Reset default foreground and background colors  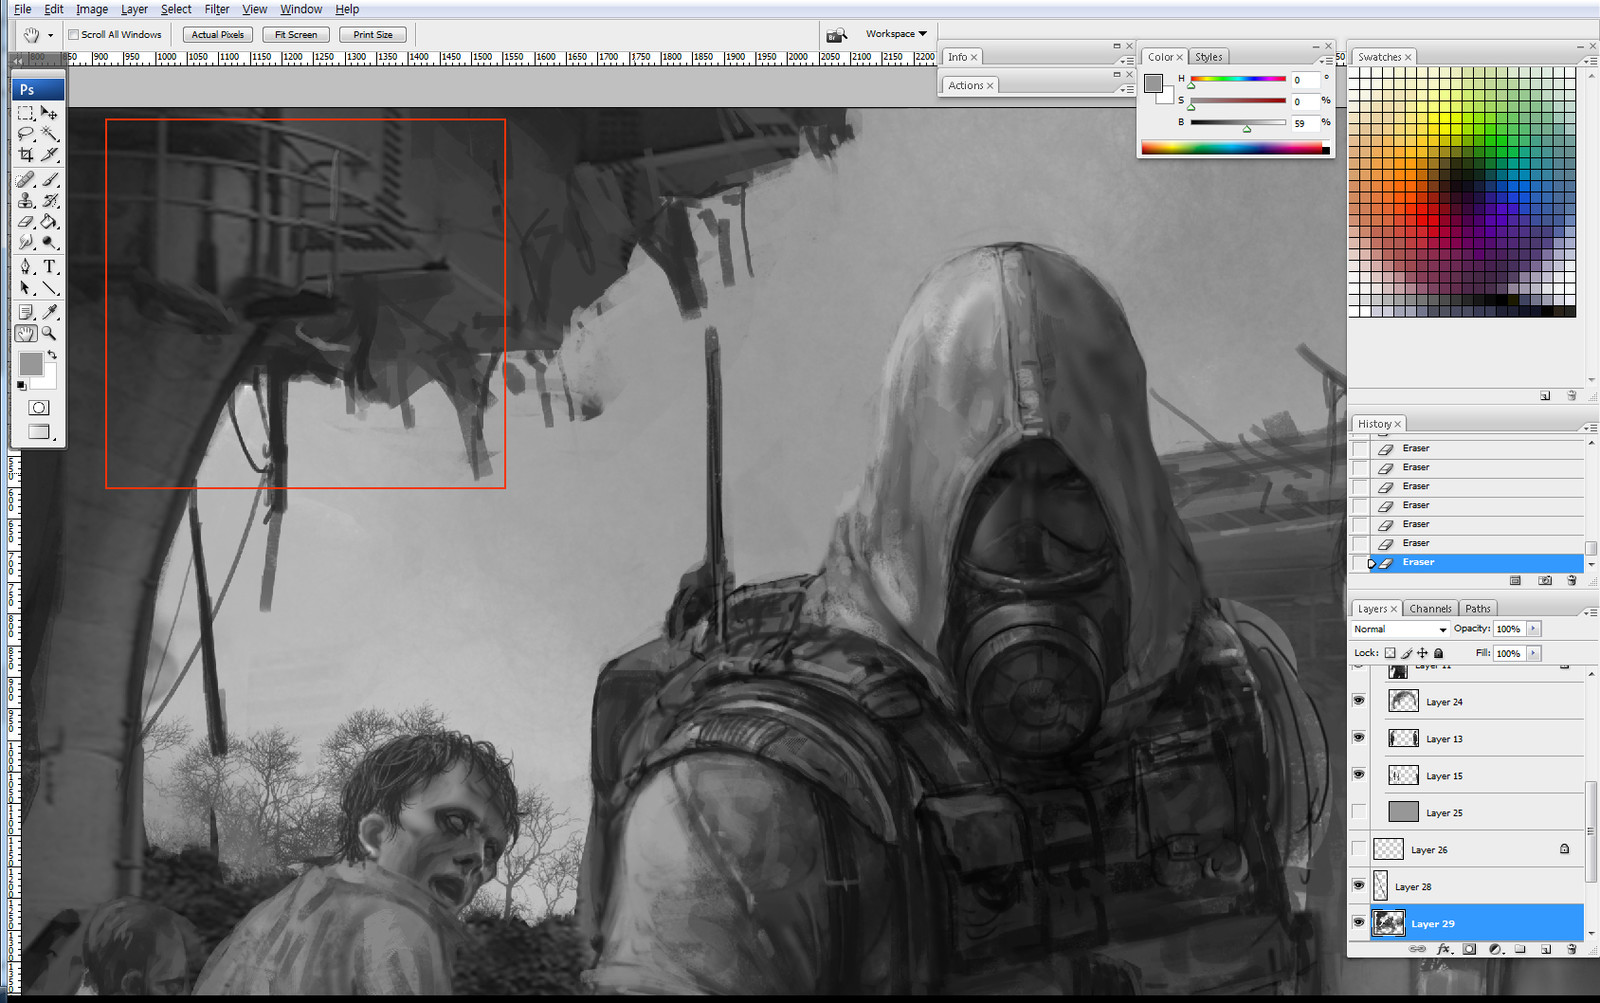point(22,385)
